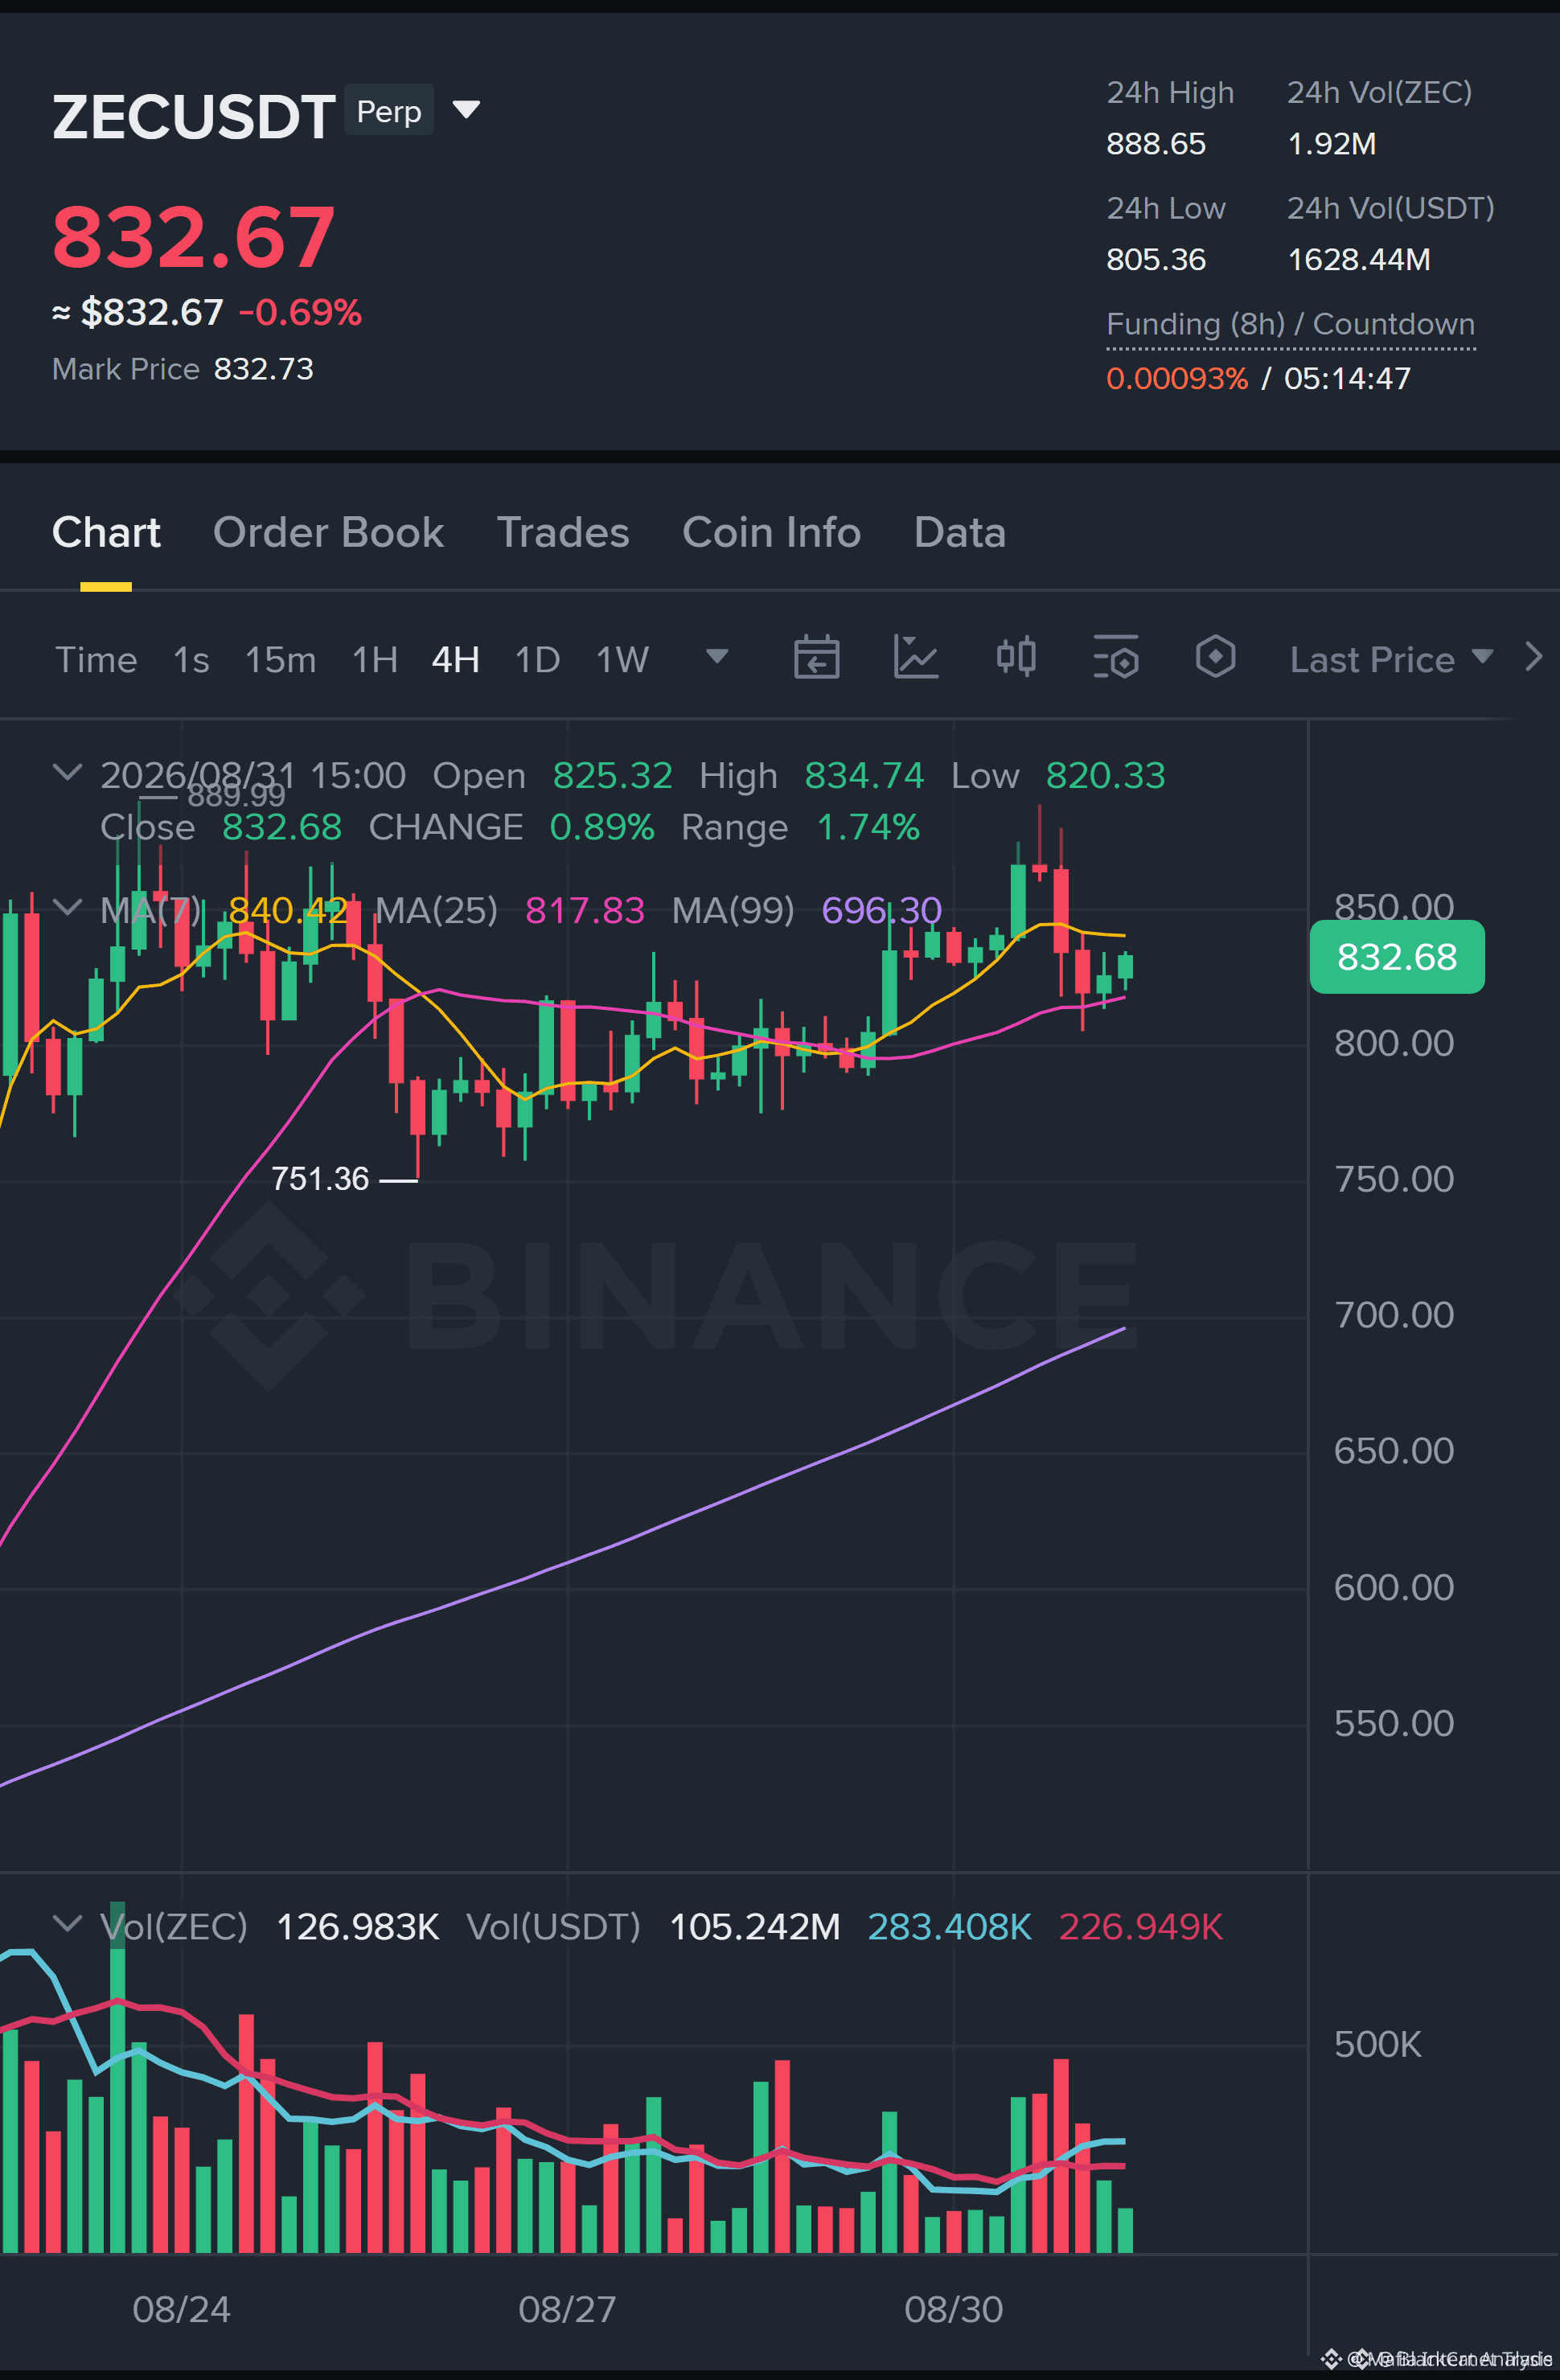This screenshot has height=2380, width=1560.
Task: Click the -0.69% price change
Action: [x=300, y=313]
